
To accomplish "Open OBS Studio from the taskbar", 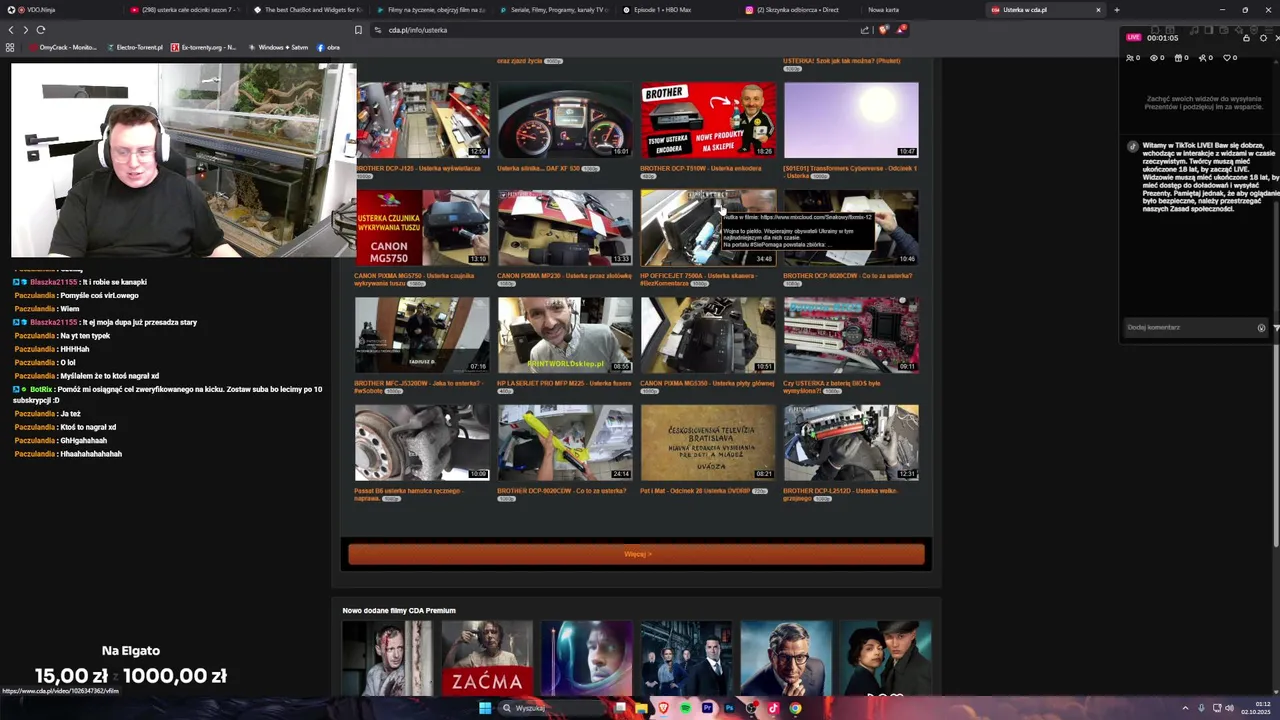I will (x=751, y=708).
